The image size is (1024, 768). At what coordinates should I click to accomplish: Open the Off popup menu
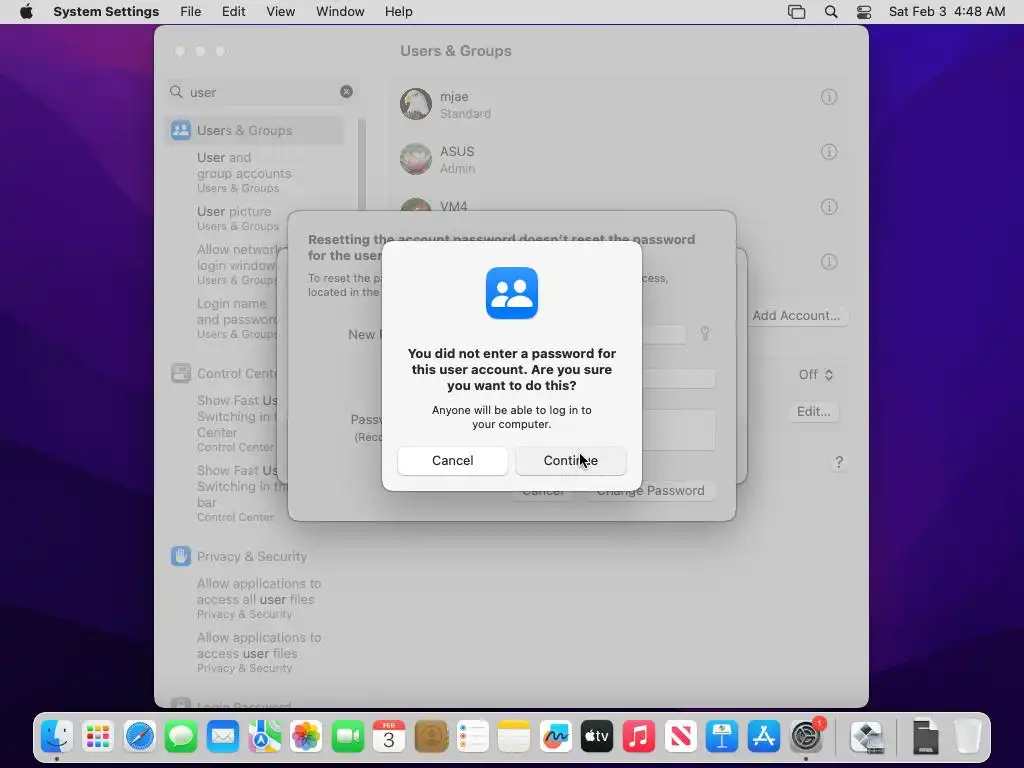click(816, 374)
